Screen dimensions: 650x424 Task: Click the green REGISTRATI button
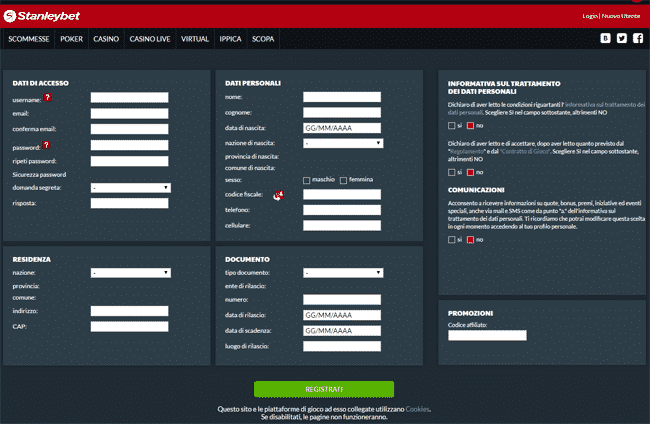[x=324, y=389]
